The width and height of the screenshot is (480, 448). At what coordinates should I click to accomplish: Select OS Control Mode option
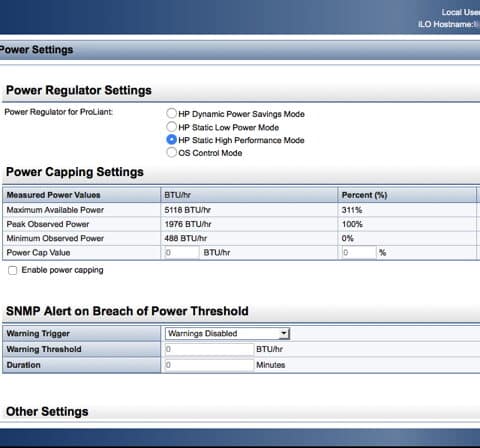(x=171, y=152)
